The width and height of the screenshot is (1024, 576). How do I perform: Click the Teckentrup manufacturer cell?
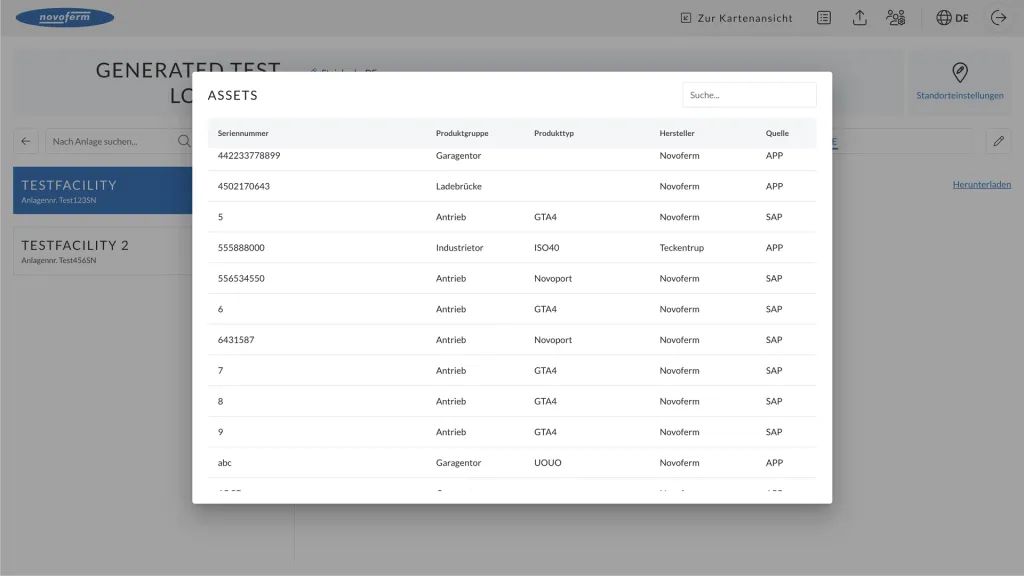coord(681,248)
